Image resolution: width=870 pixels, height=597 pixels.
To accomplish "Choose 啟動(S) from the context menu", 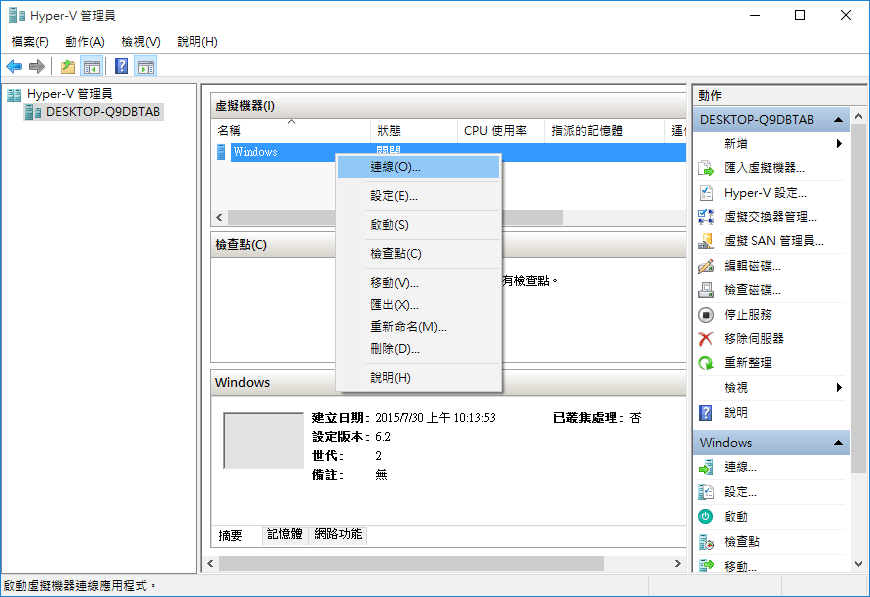I will (x=418, y=225).
